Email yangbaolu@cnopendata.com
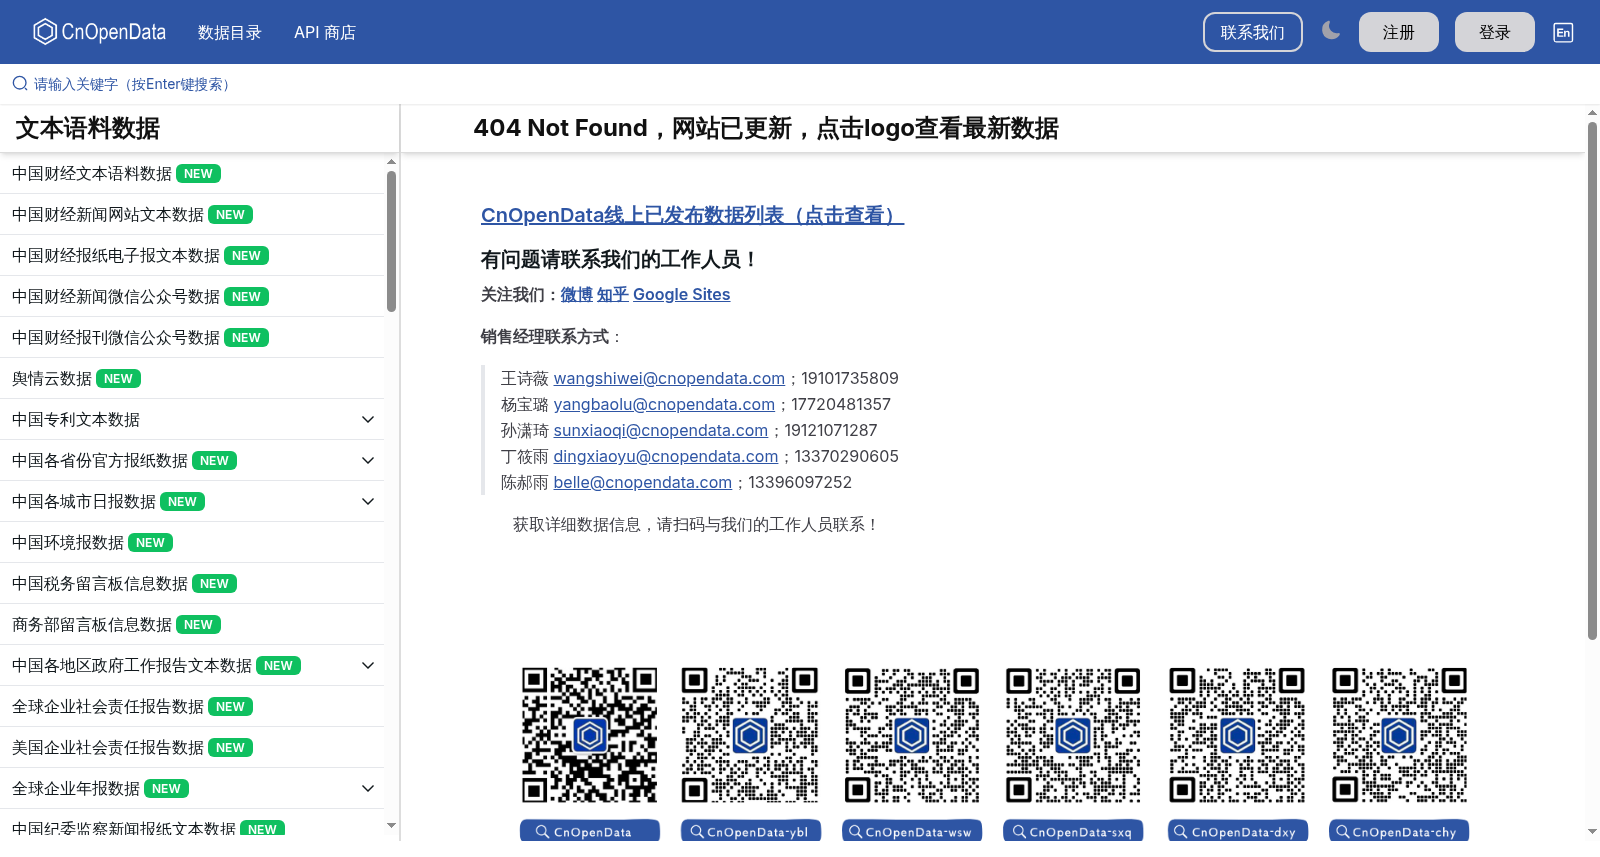Image resolution: width=1600 pixels, height=857 pixels. pyautogui.click(x=664, y=404)
